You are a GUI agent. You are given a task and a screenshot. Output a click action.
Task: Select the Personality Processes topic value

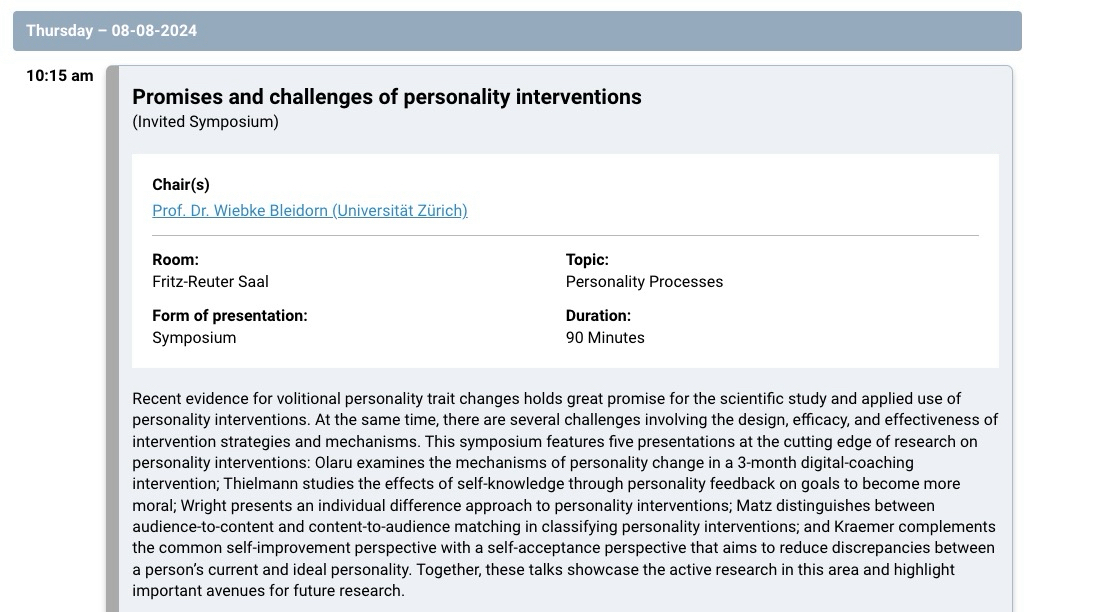644,282
